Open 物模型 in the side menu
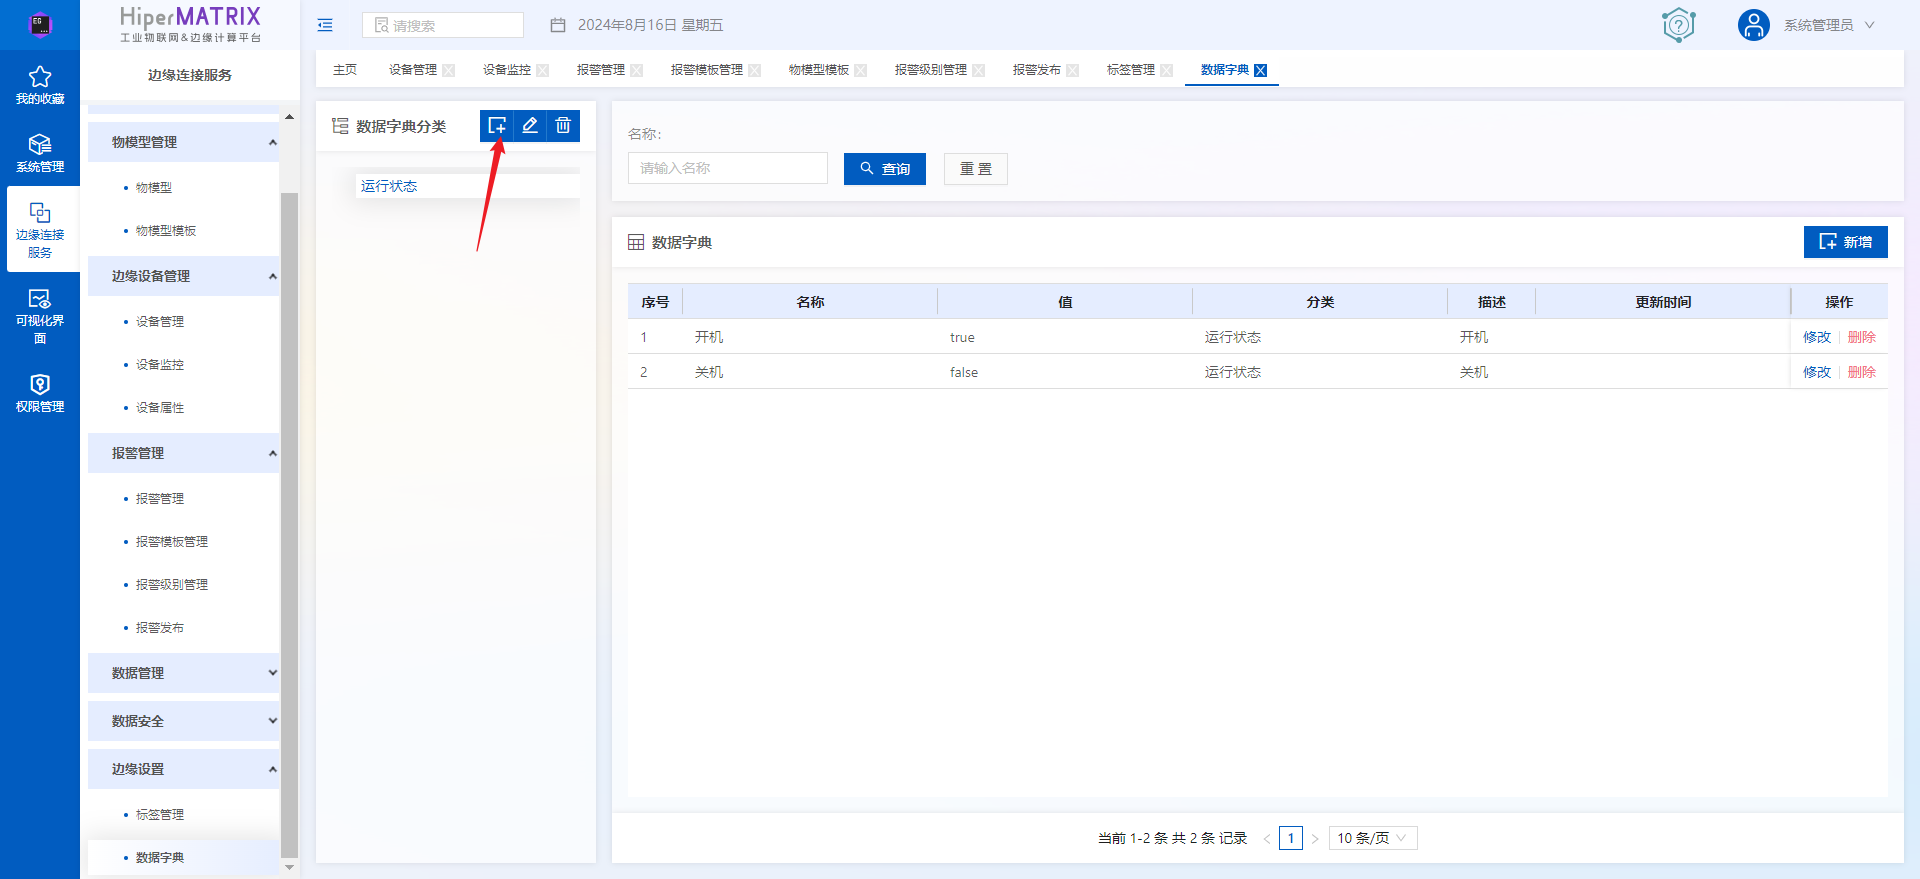This screenshot has width=1920, height=879. [154, 188]
